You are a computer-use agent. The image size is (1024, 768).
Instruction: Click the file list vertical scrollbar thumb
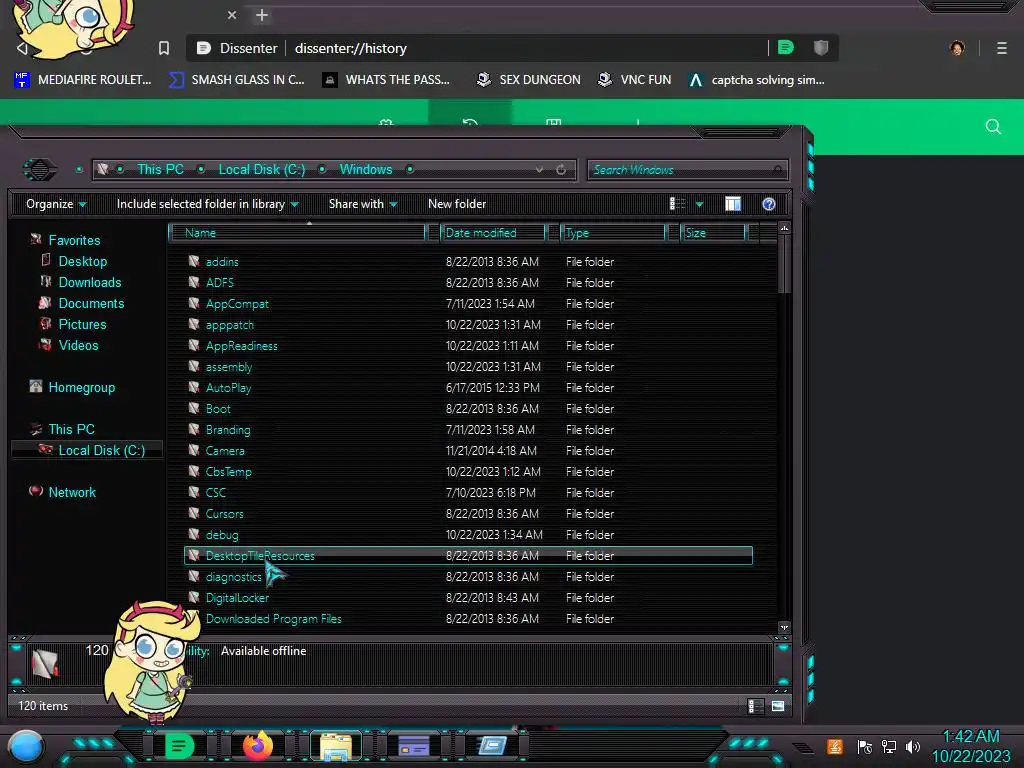pyautogui.click(x=784, y=264)
